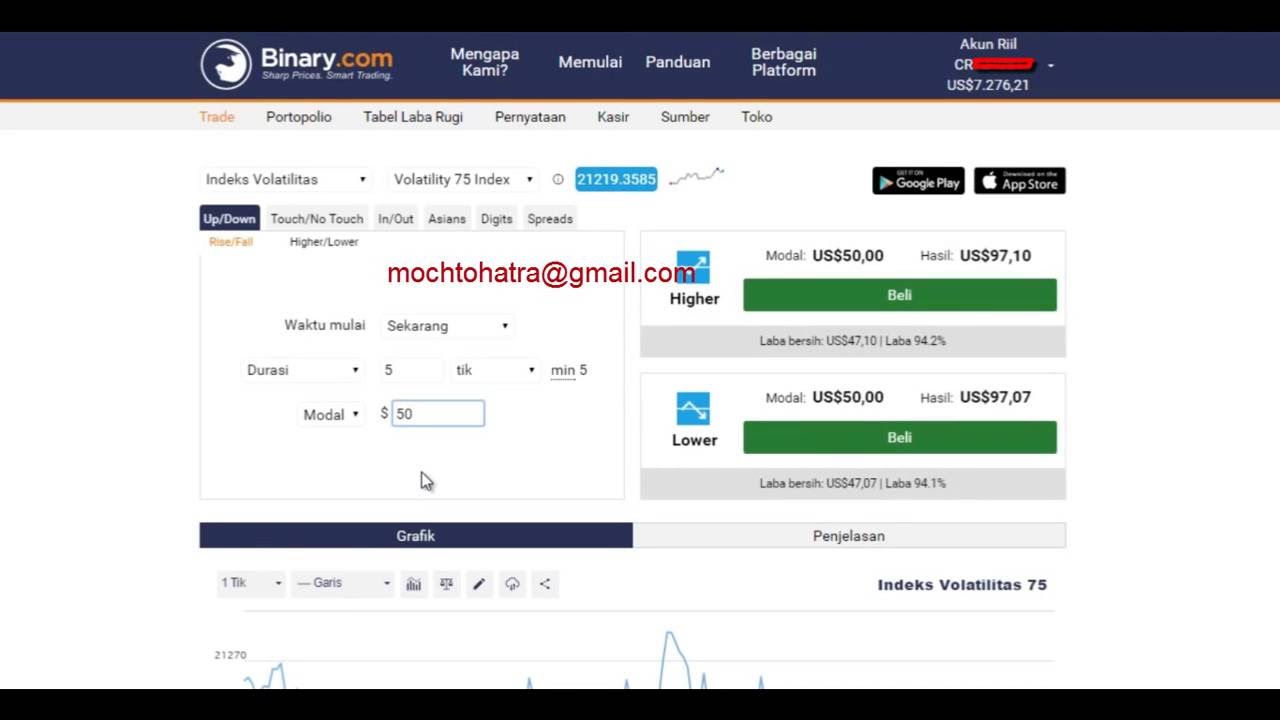
Task: Switch to In/Out tab
Action: pyautogui.click(x=396, y=219)
